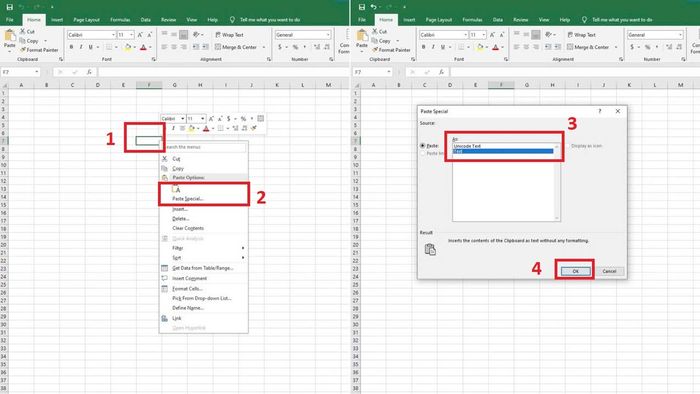The height and width of the screenshot is (394, 700).
Task: Select Unicode Text in the As list
Action: coord(503,146)
